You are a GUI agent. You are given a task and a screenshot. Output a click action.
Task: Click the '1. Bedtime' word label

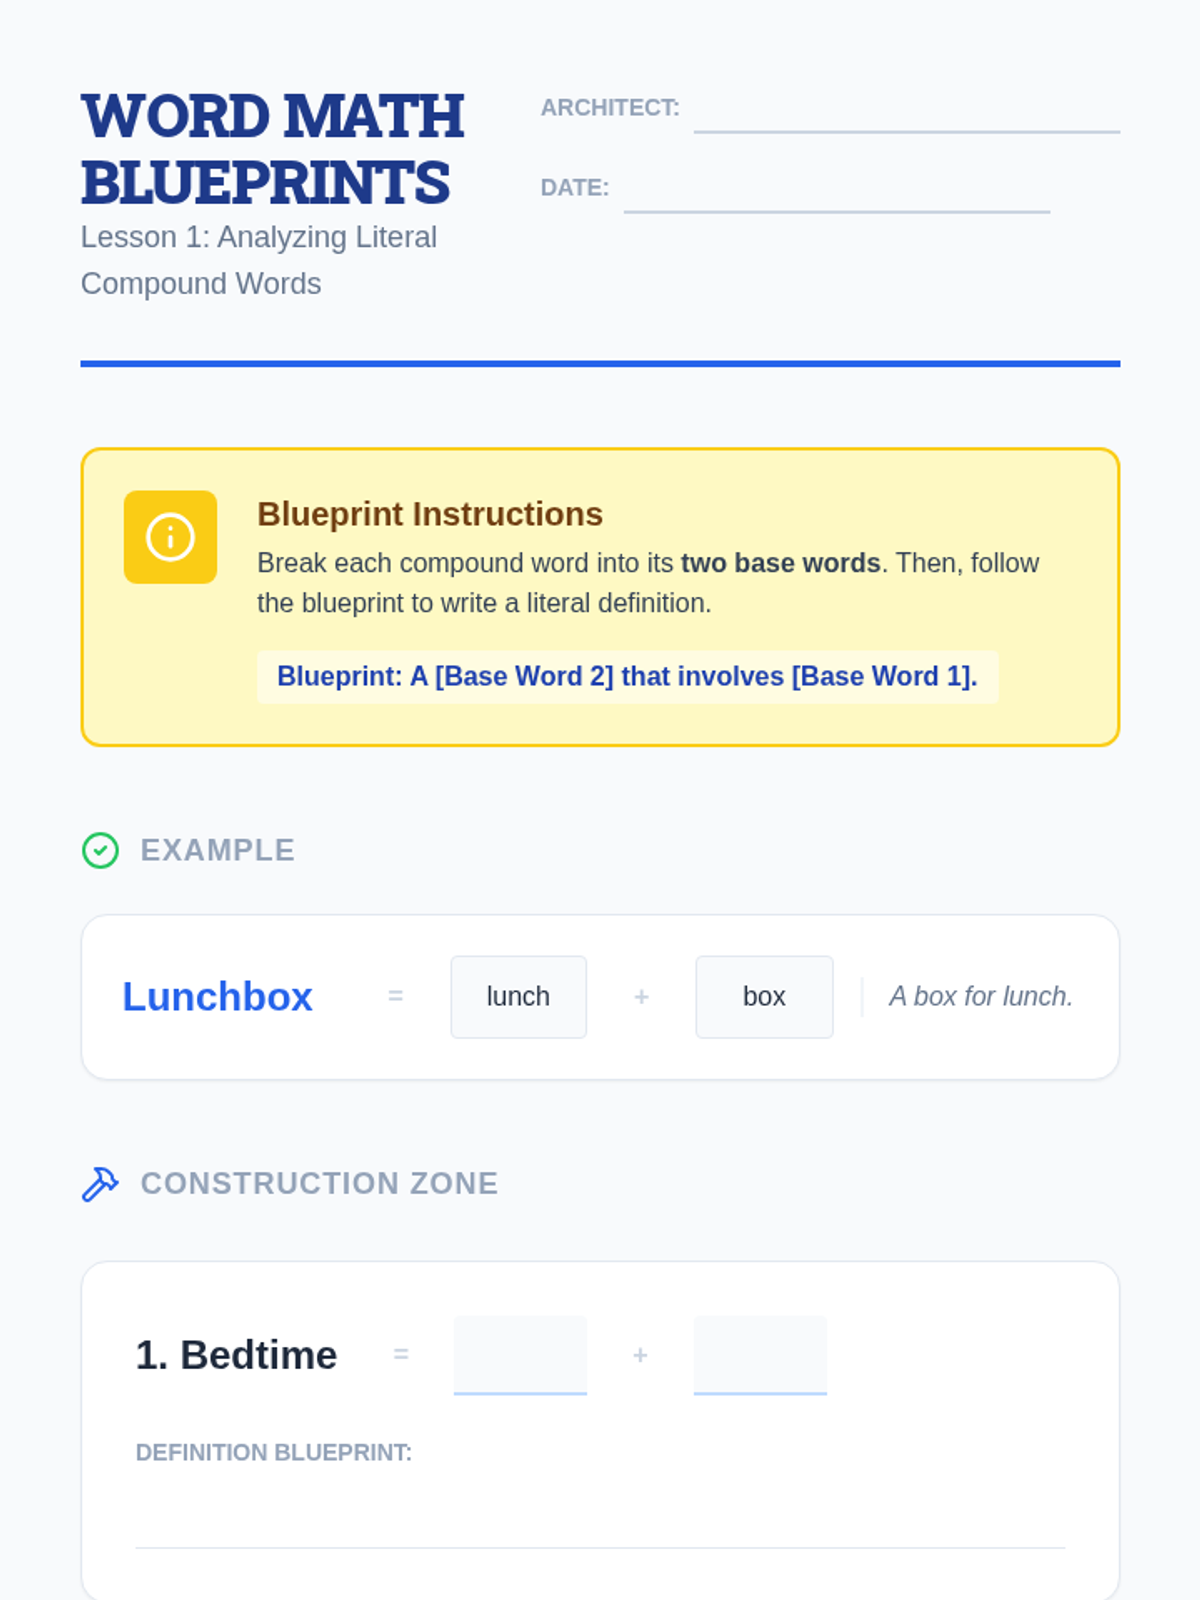point(236,1356)
